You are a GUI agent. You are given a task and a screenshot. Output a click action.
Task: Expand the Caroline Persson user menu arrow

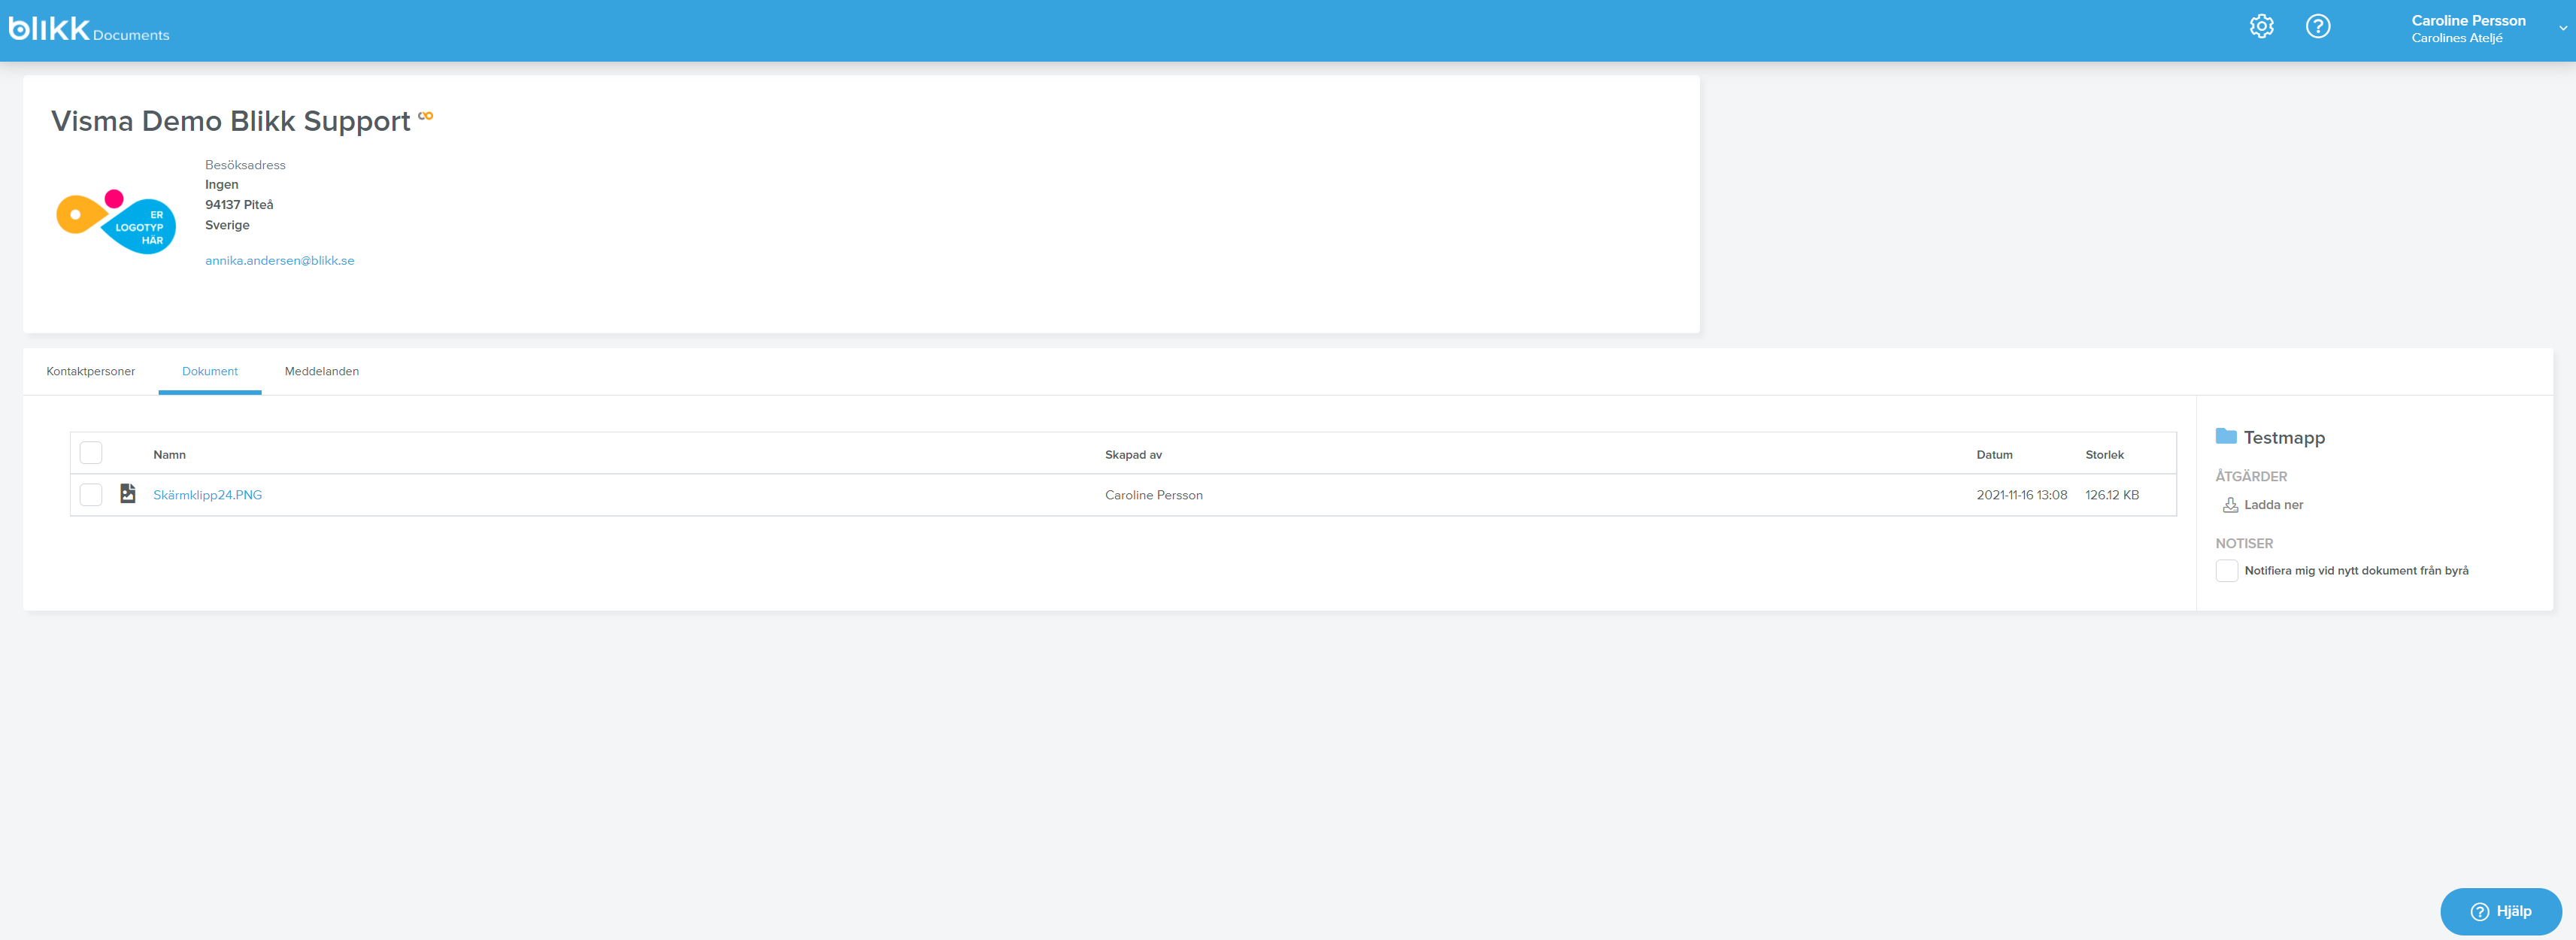pos(2562,29)
